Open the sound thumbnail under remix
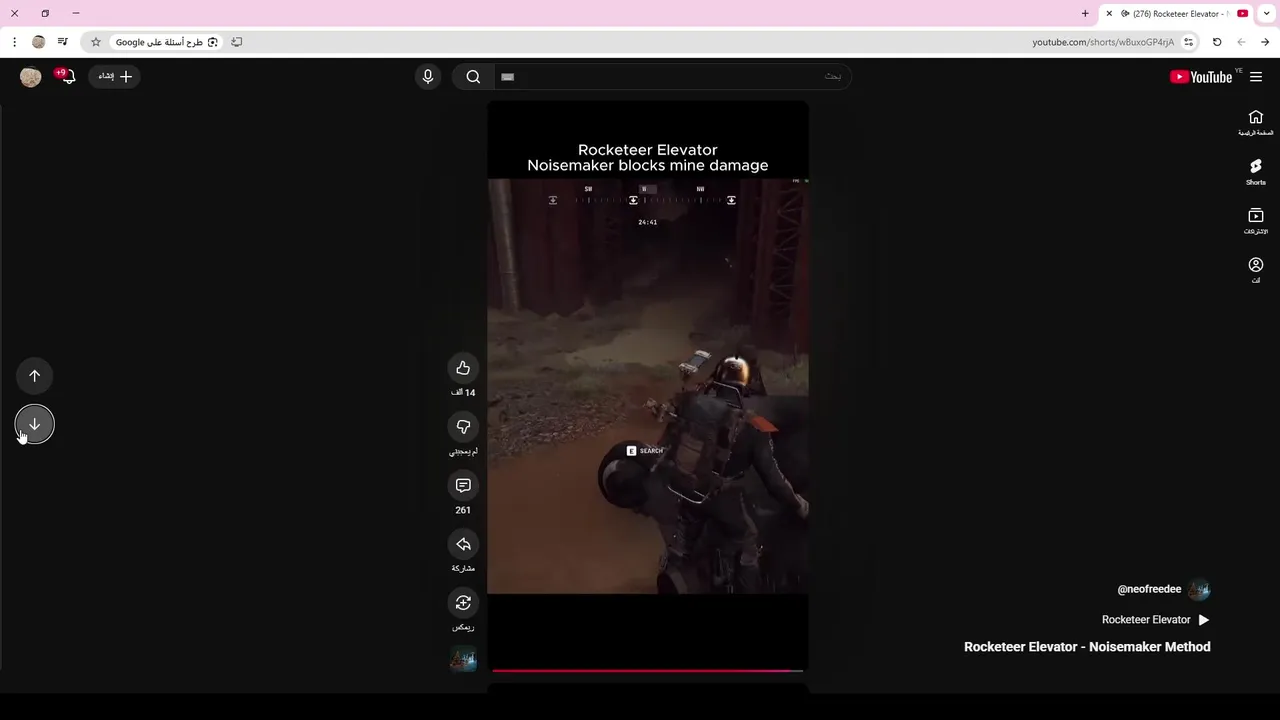This screenshot has height=720, width=1280. tap(463, 659)
